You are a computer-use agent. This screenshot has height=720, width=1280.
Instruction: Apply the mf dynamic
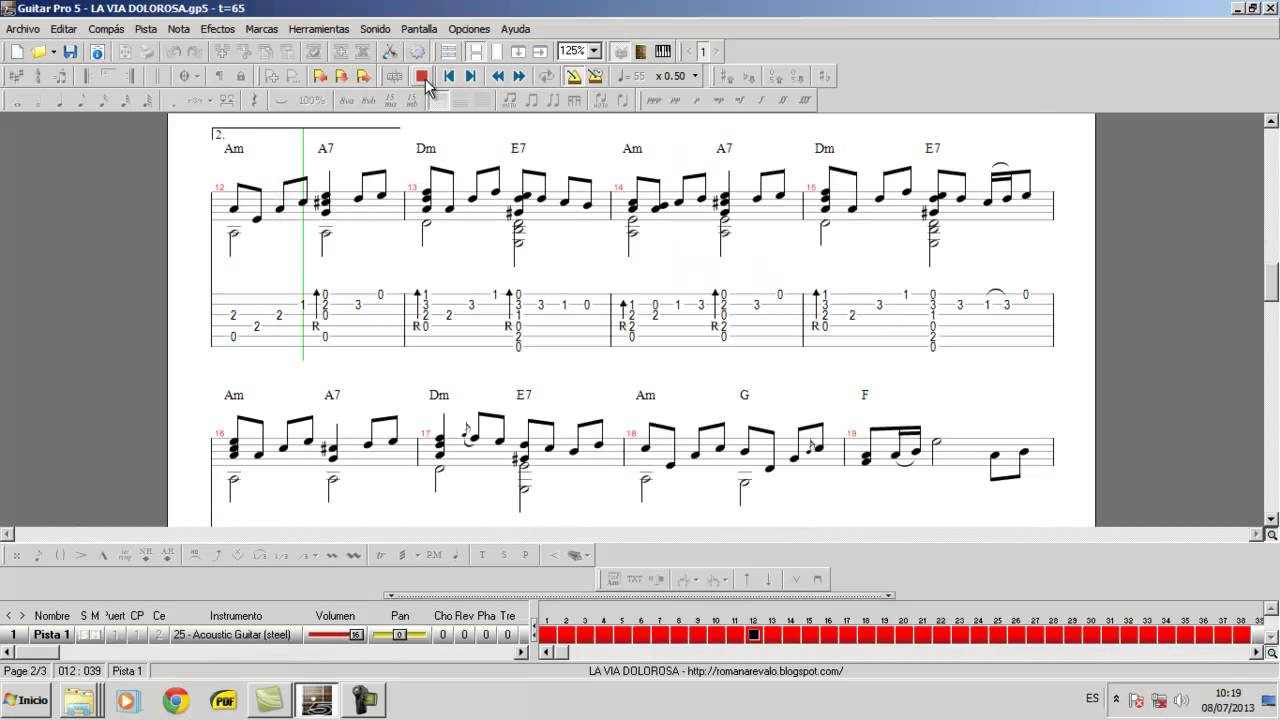739,100
